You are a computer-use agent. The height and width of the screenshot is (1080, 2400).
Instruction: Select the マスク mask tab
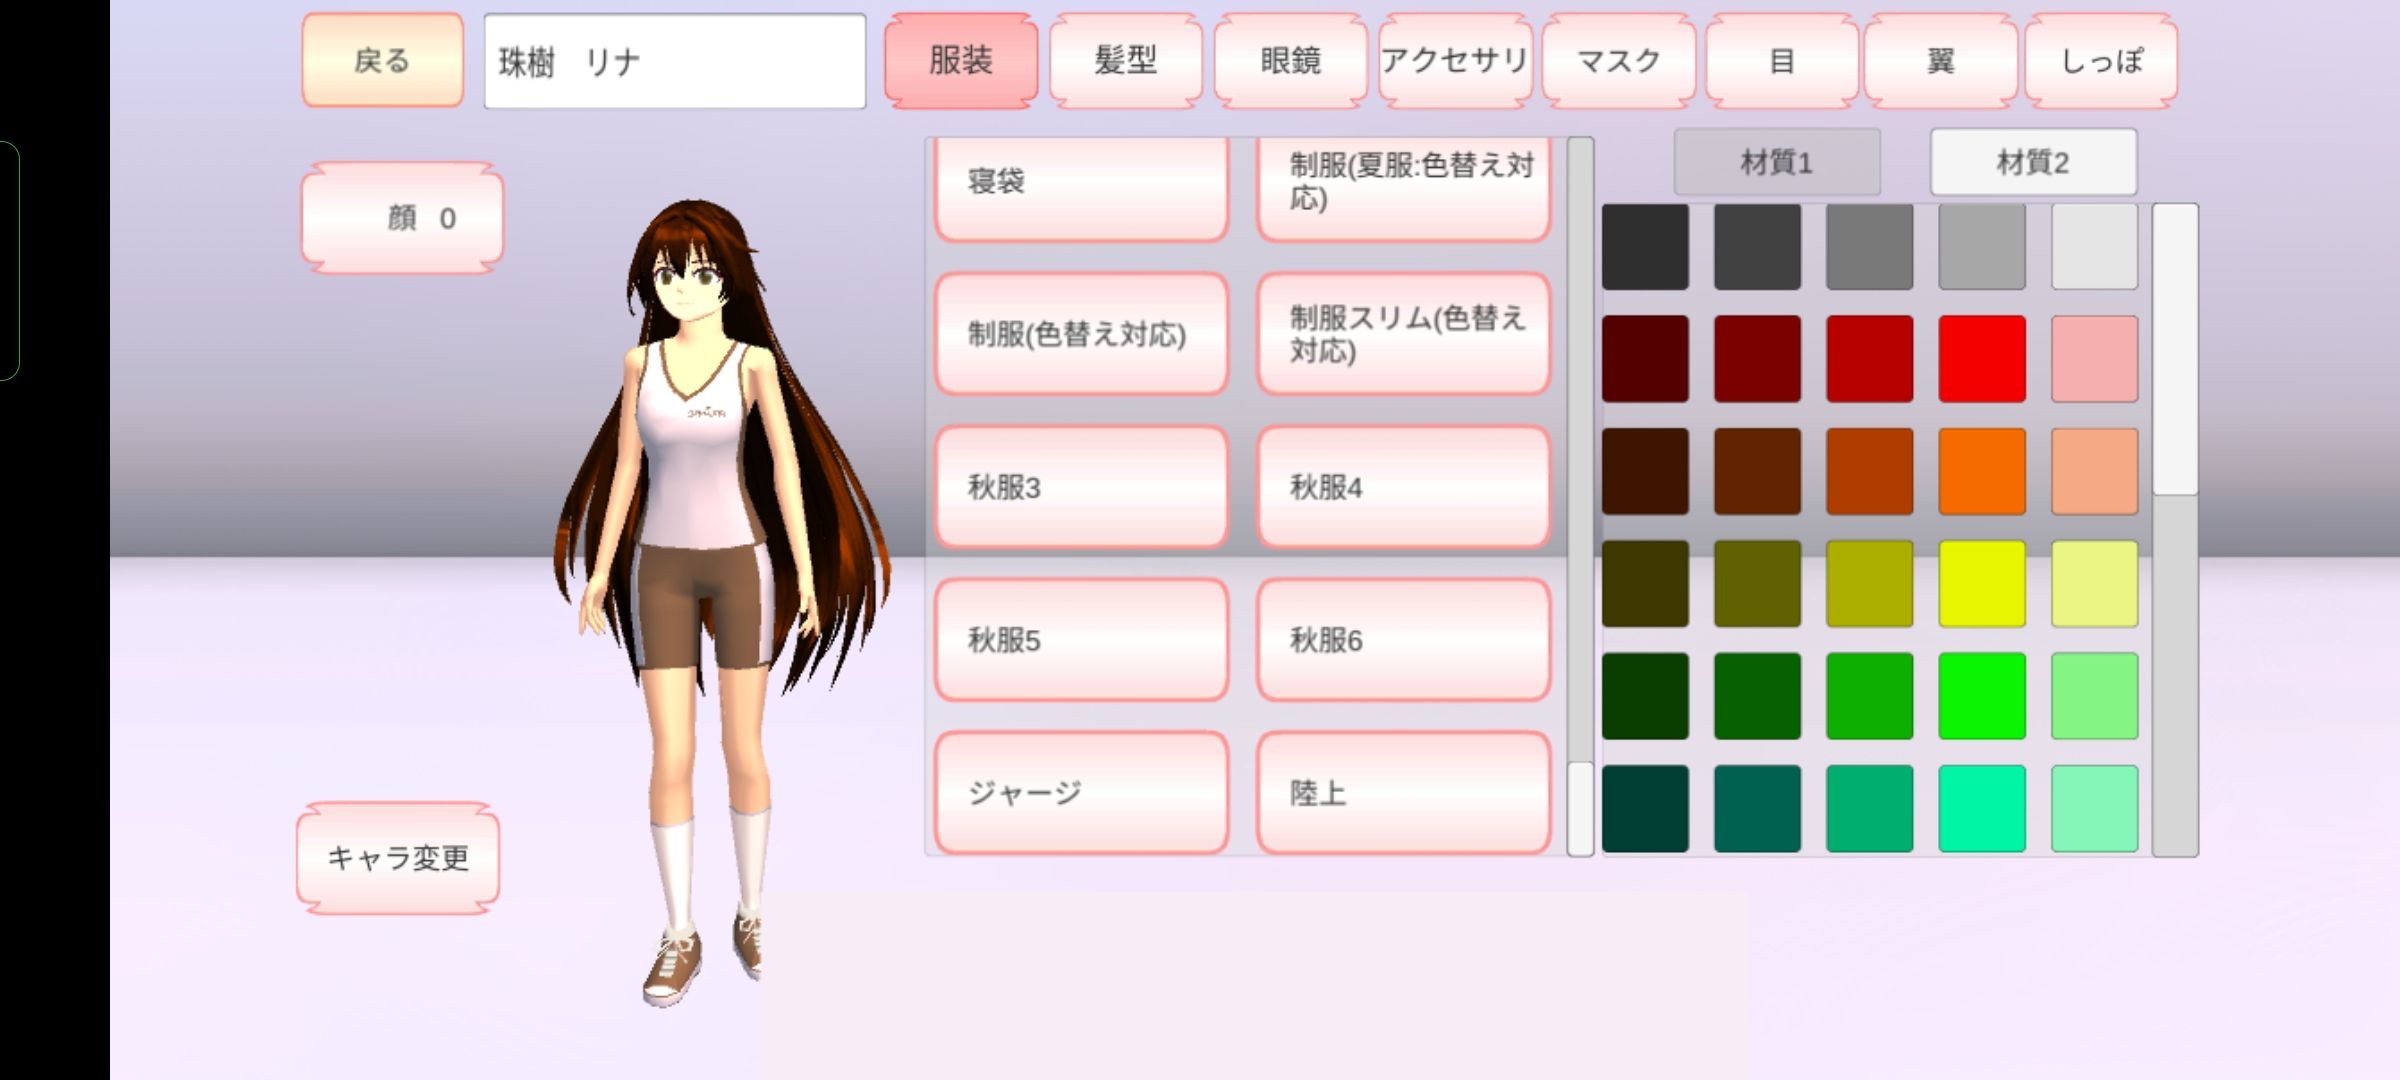[x=1618, y=60]
